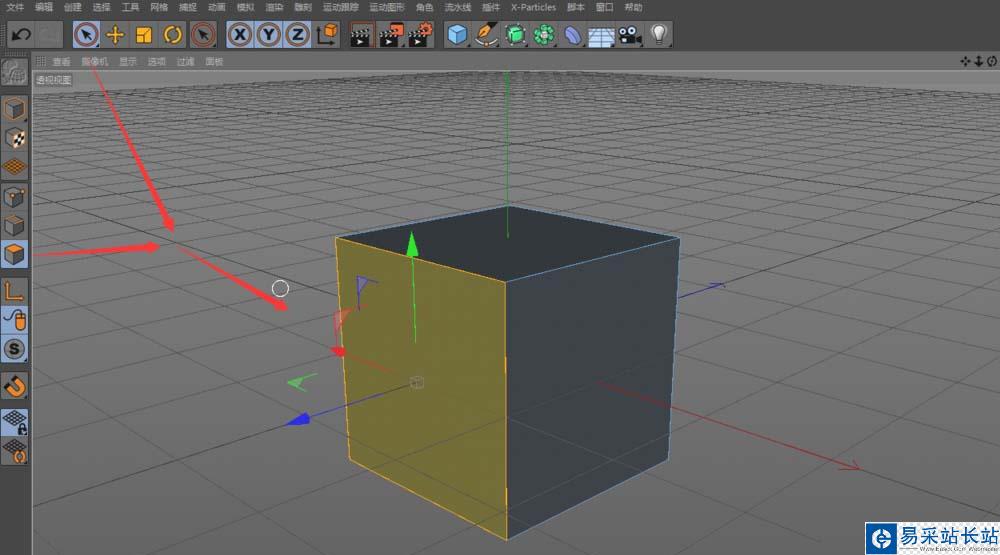Image resolution: width=1000 pixels, height=555 pixels.
Task: Open the 工具 menu
Action: [x=130, y=7]
